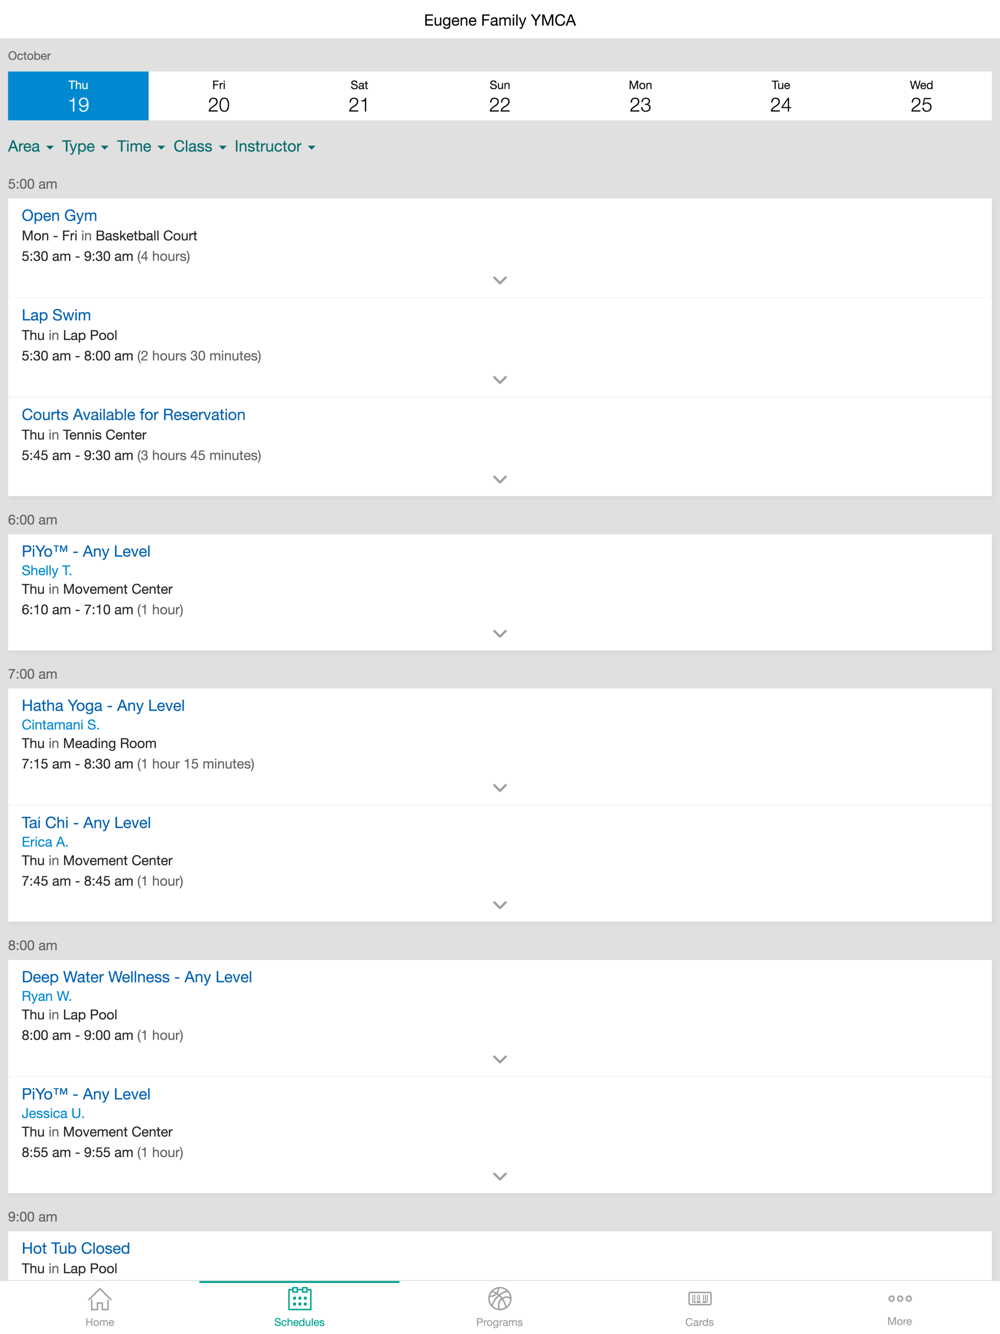This screenshot has width=1000, height=1334.
Task: Open the Programs basketball icon
Action: [499, 1298]
